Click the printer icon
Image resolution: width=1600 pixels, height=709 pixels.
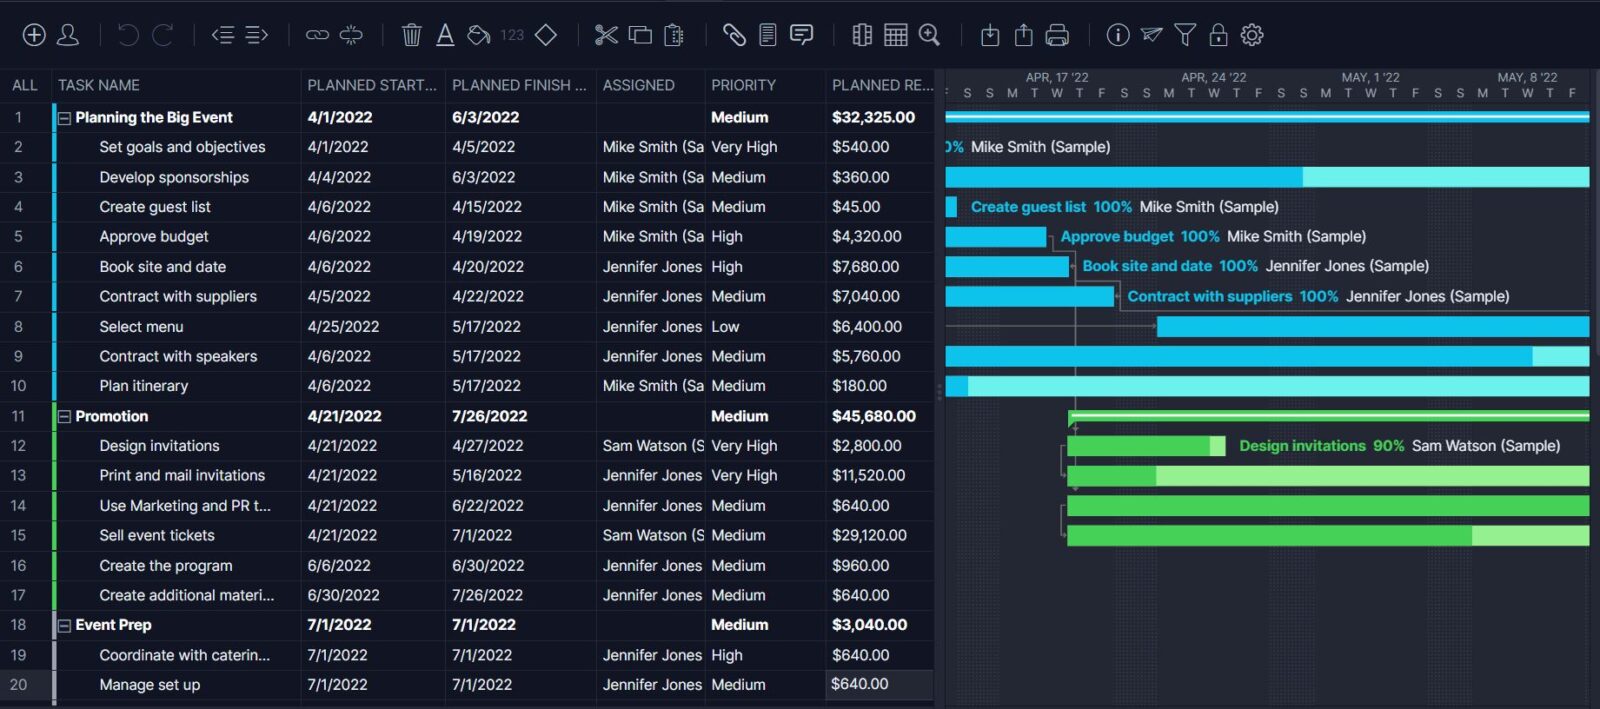pos(1057,35)
